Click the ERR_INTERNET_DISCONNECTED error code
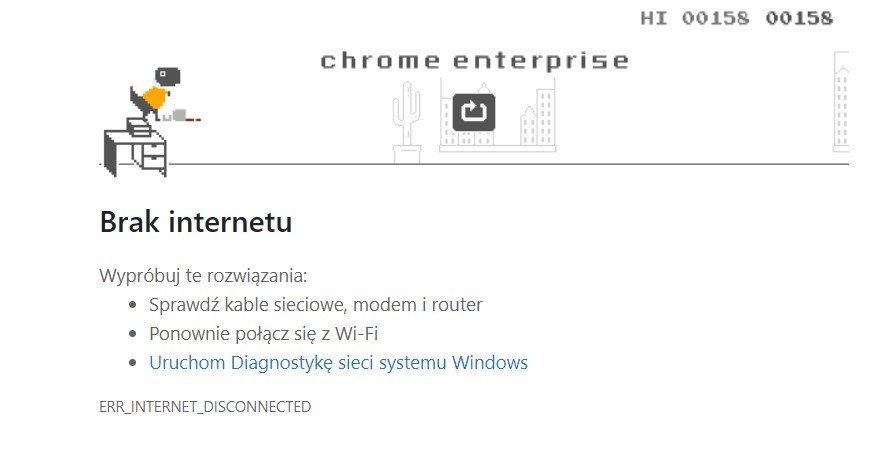Screen dimensions: 873x454 (205, 407)
